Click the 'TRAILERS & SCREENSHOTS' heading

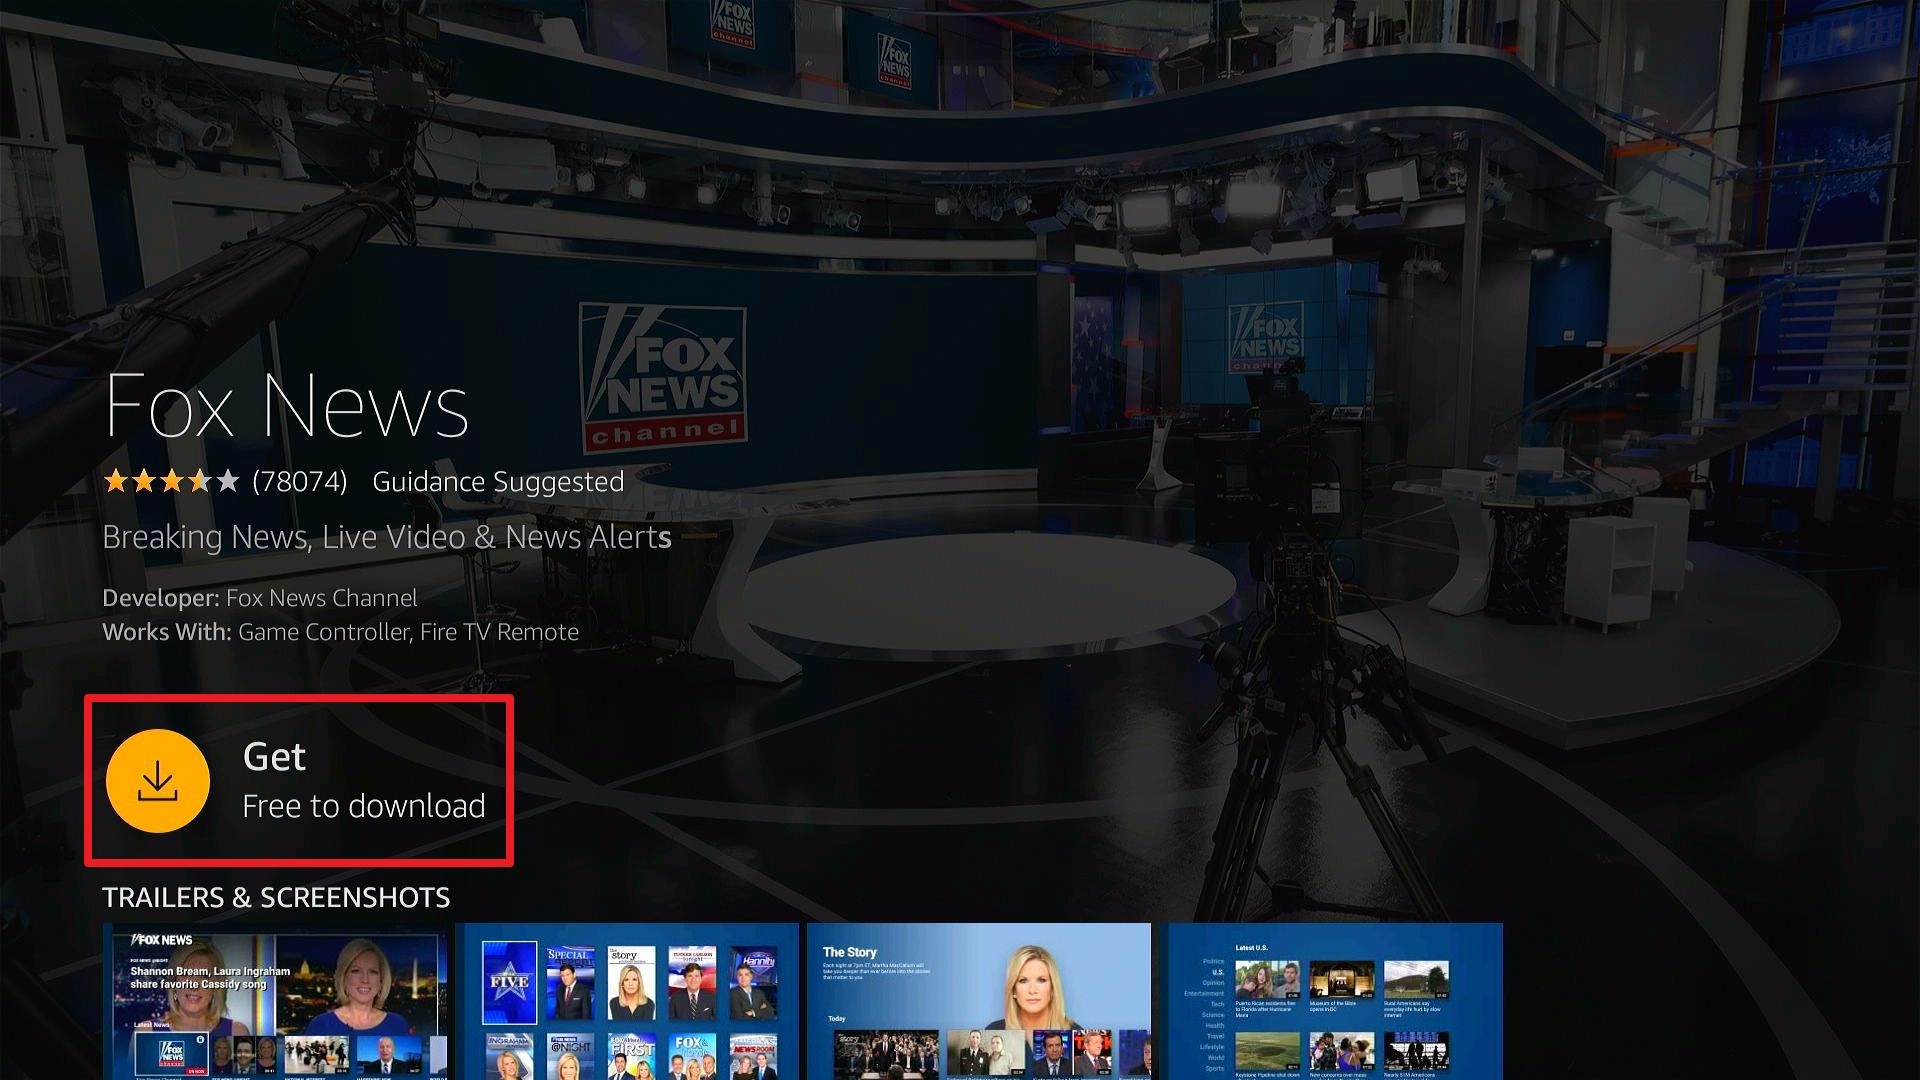tap(276, 897)
